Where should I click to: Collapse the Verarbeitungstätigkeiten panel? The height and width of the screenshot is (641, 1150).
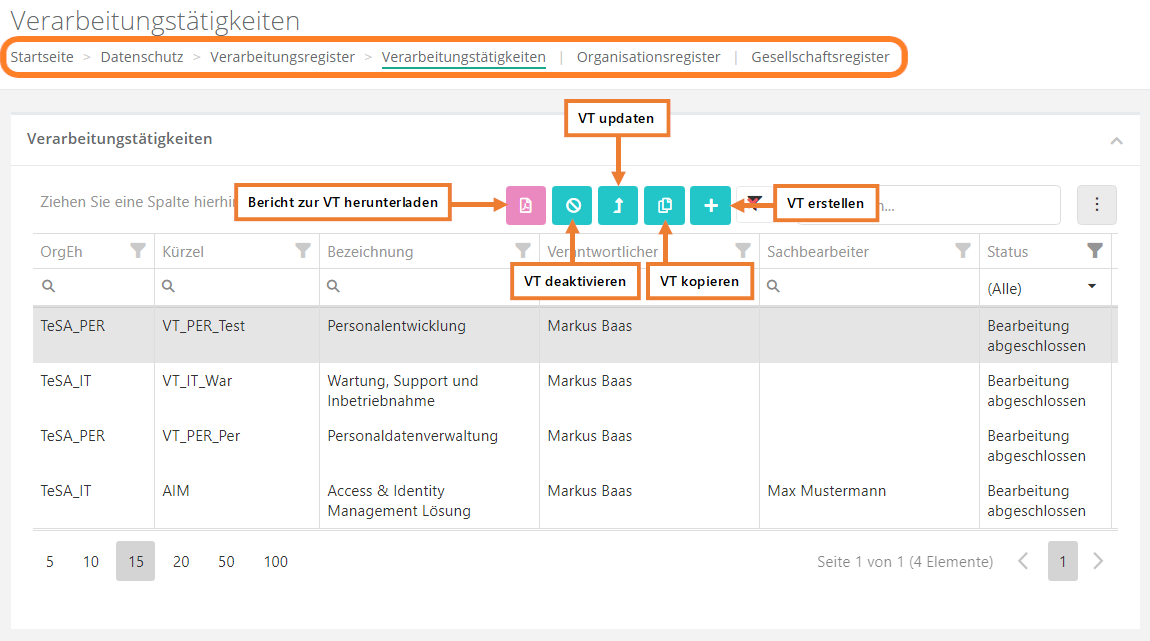pyautogui.click(x=1117, y=141)
